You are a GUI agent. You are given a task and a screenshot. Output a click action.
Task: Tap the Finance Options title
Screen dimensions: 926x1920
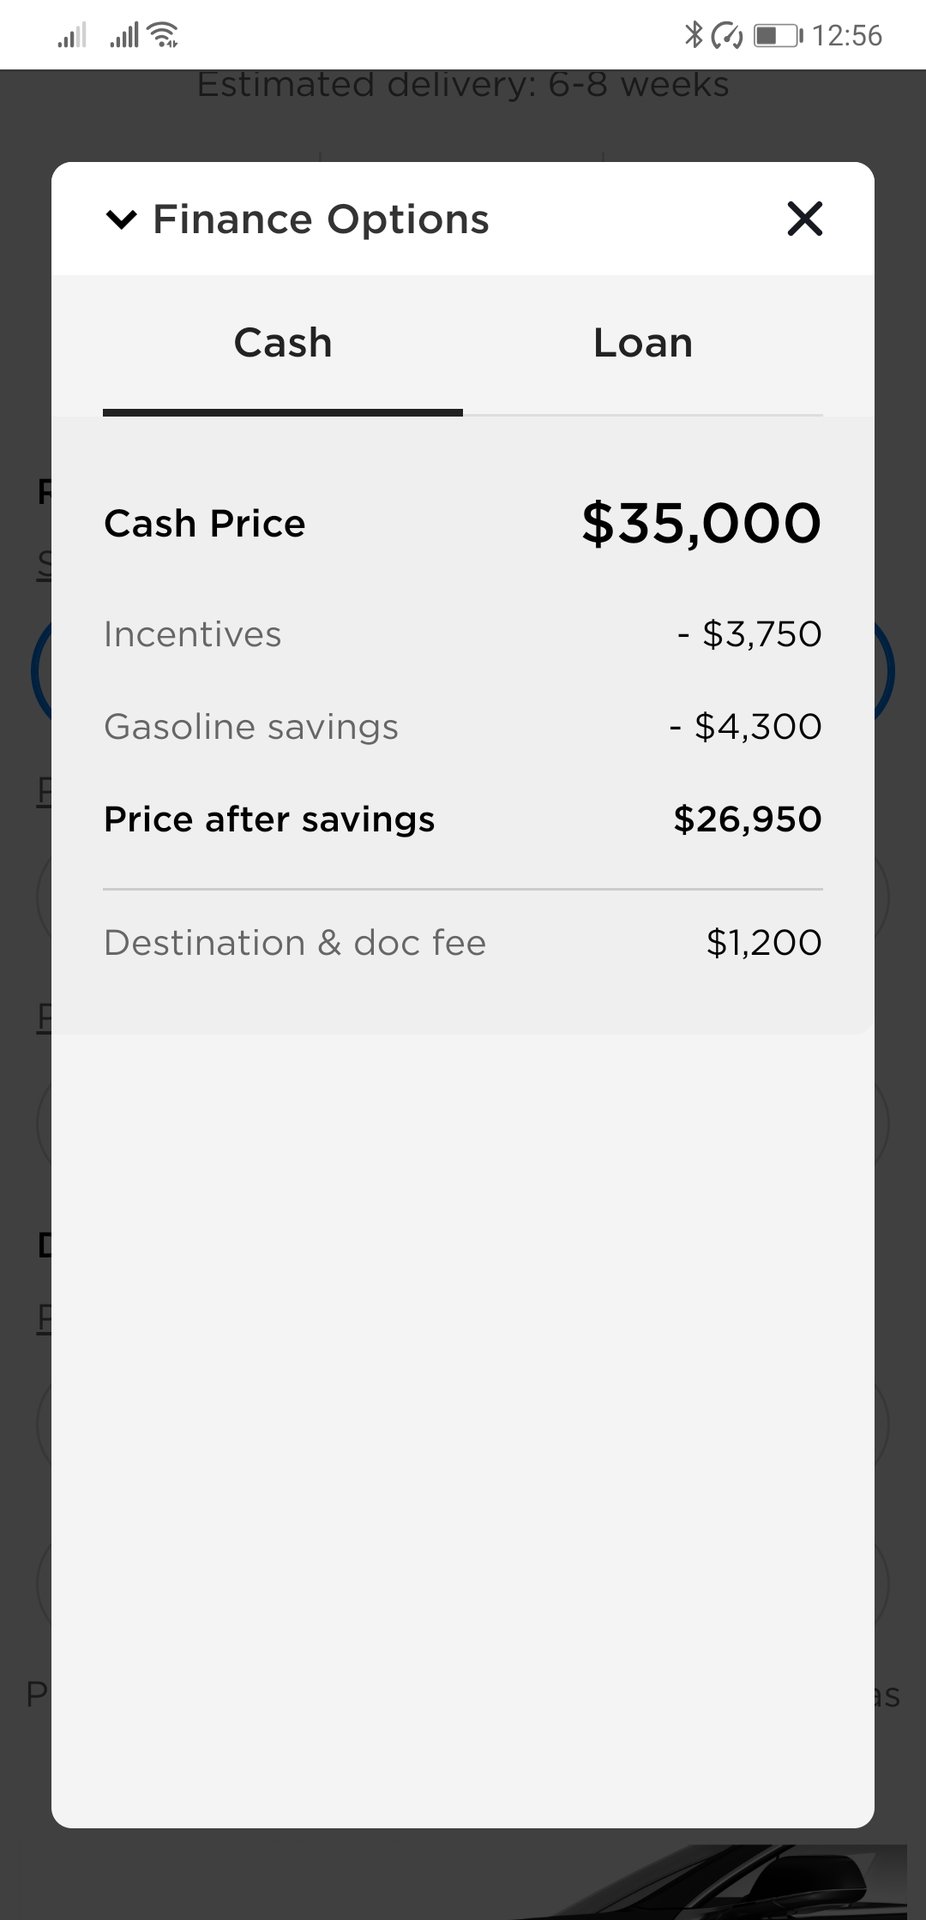tap(321, 219)
